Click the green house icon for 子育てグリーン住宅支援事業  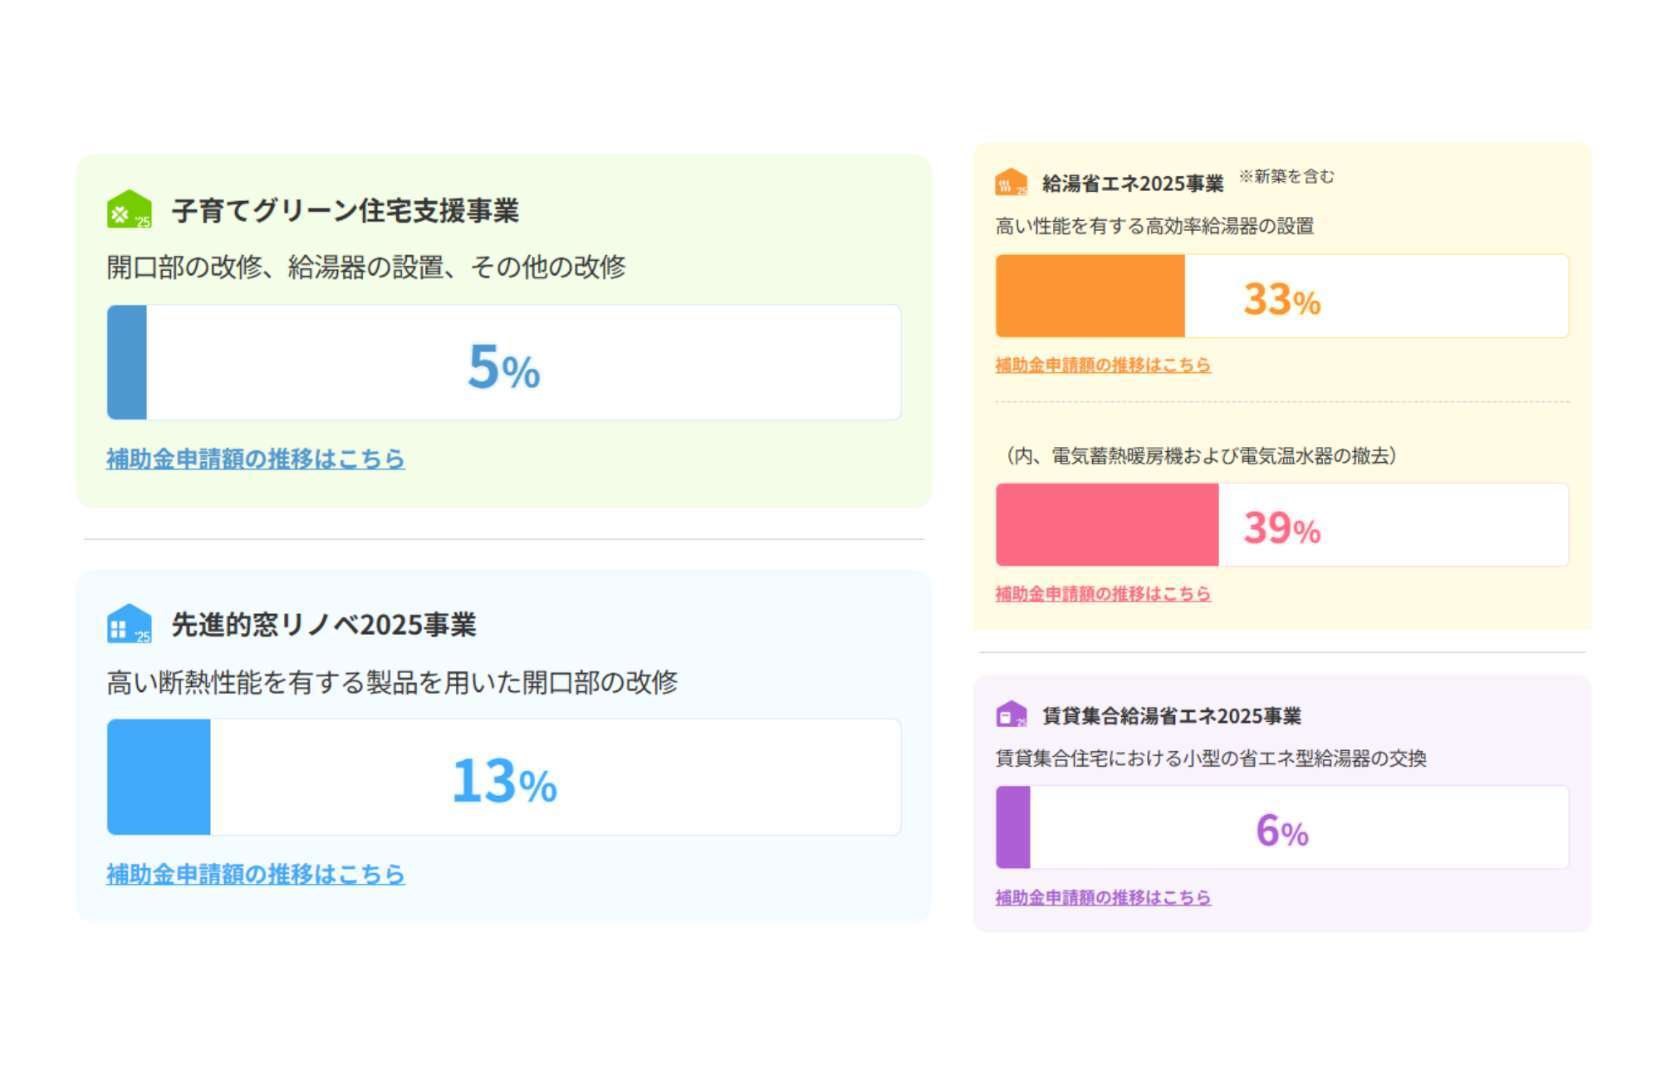[129, 210]
